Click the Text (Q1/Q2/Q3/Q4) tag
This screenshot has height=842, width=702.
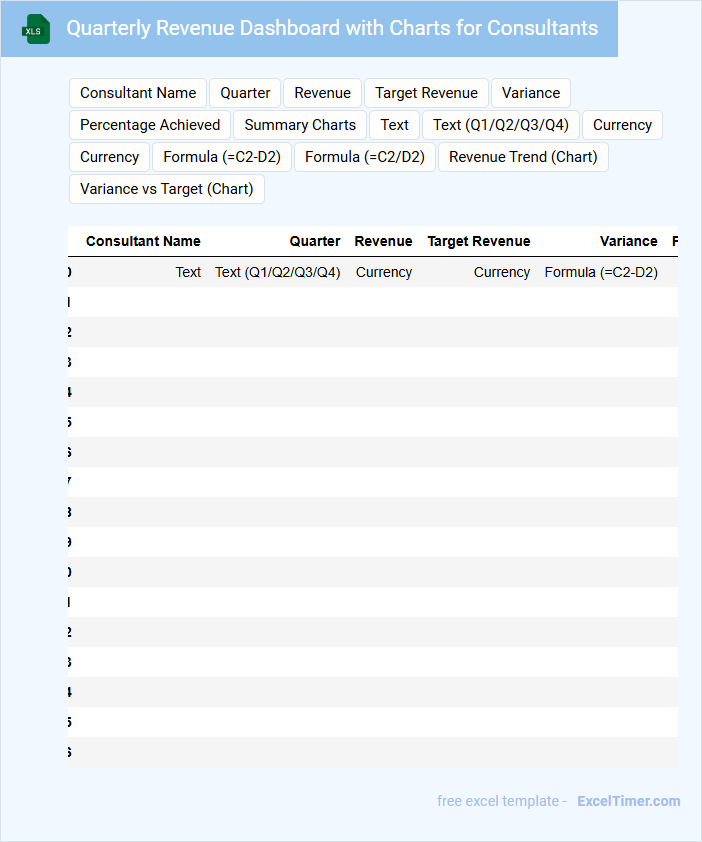pyautogui.click(x=501, y=125)
